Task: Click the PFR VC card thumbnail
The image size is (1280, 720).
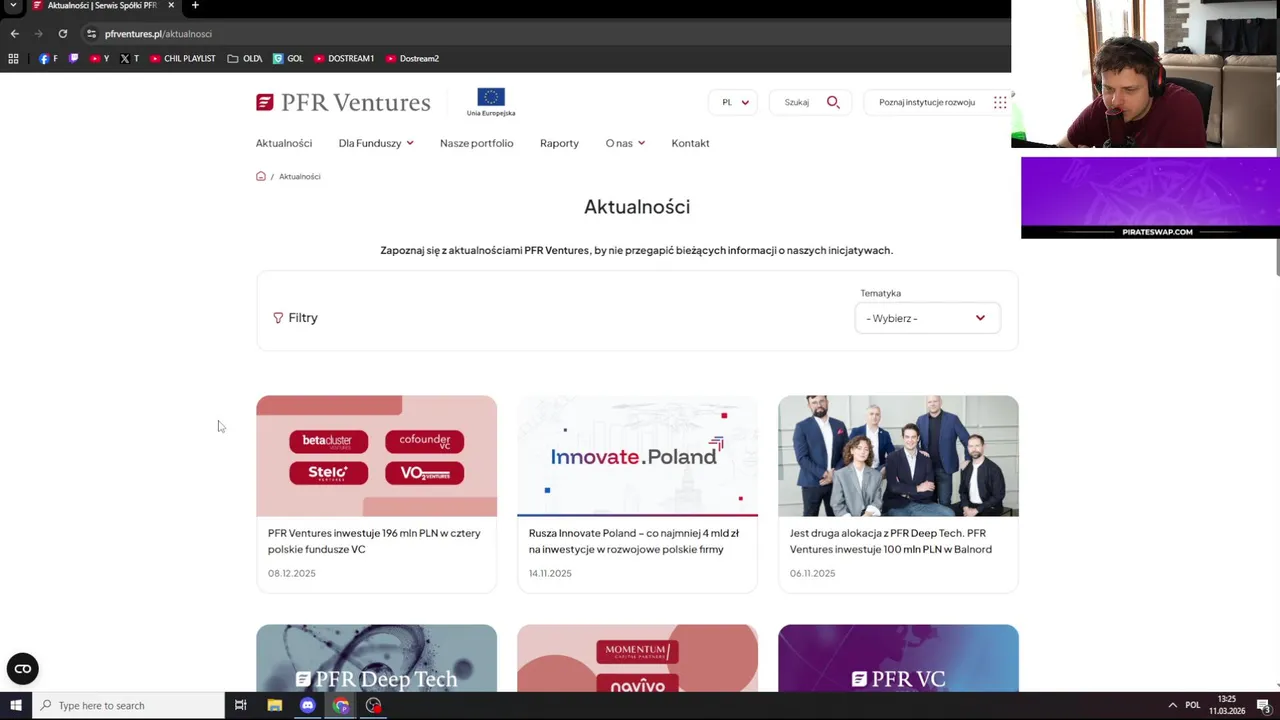Action: tap(898, 658)
